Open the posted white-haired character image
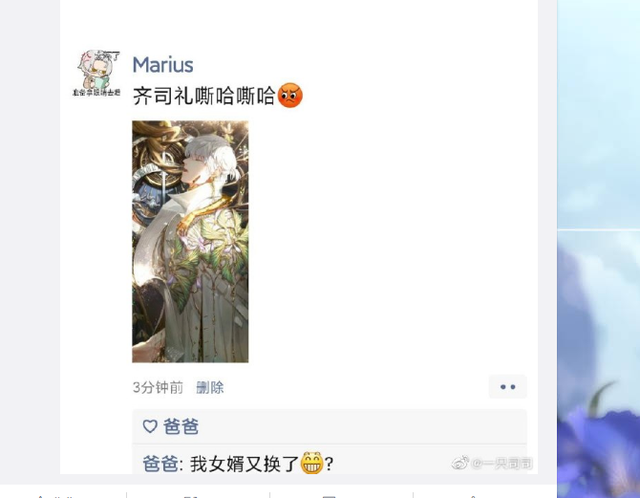Image resolution: width=640 pixels, height=498 pixels. tap(190, 241)
